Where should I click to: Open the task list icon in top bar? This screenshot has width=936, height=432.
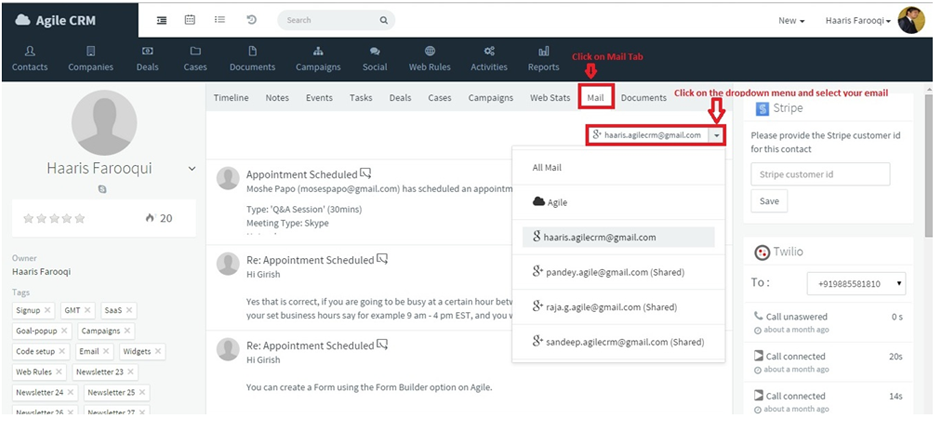220,20
